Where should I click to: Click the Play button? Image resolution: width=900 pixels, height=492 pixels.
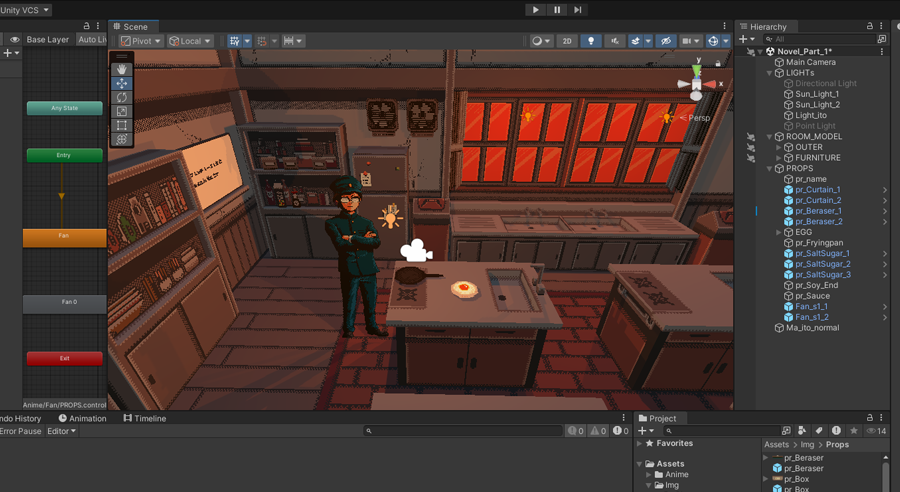(x=536, y=10)
